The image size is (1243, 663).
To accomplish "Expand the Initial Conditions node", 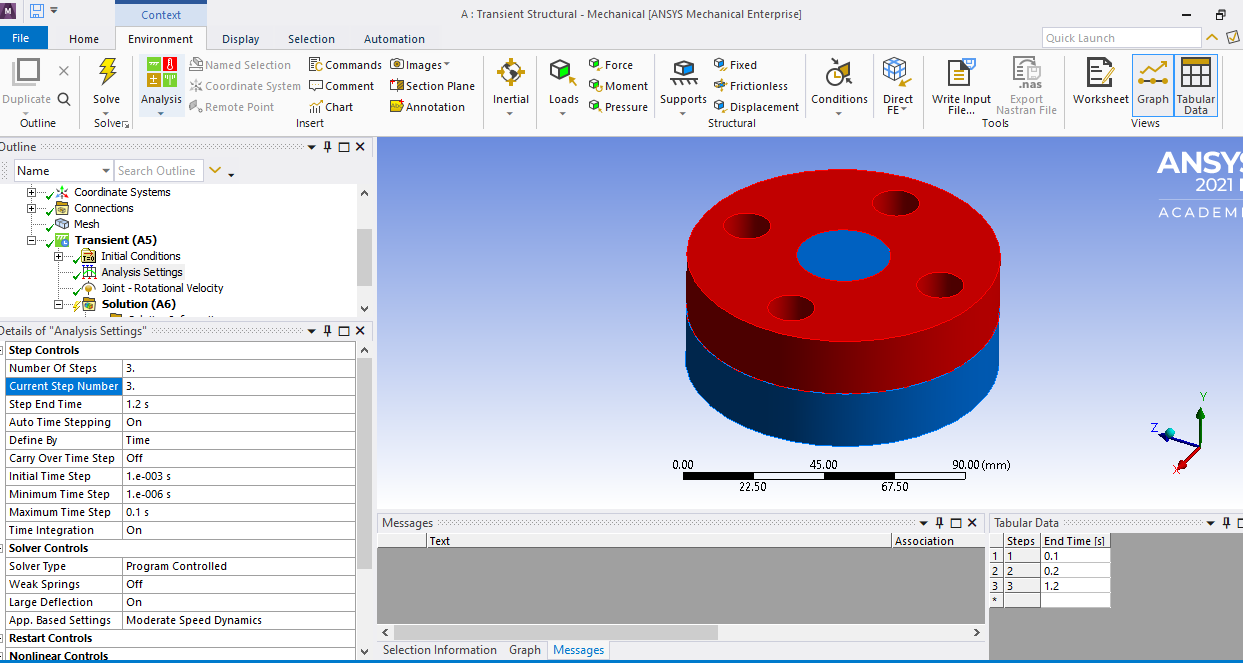I will coord(59,256).
